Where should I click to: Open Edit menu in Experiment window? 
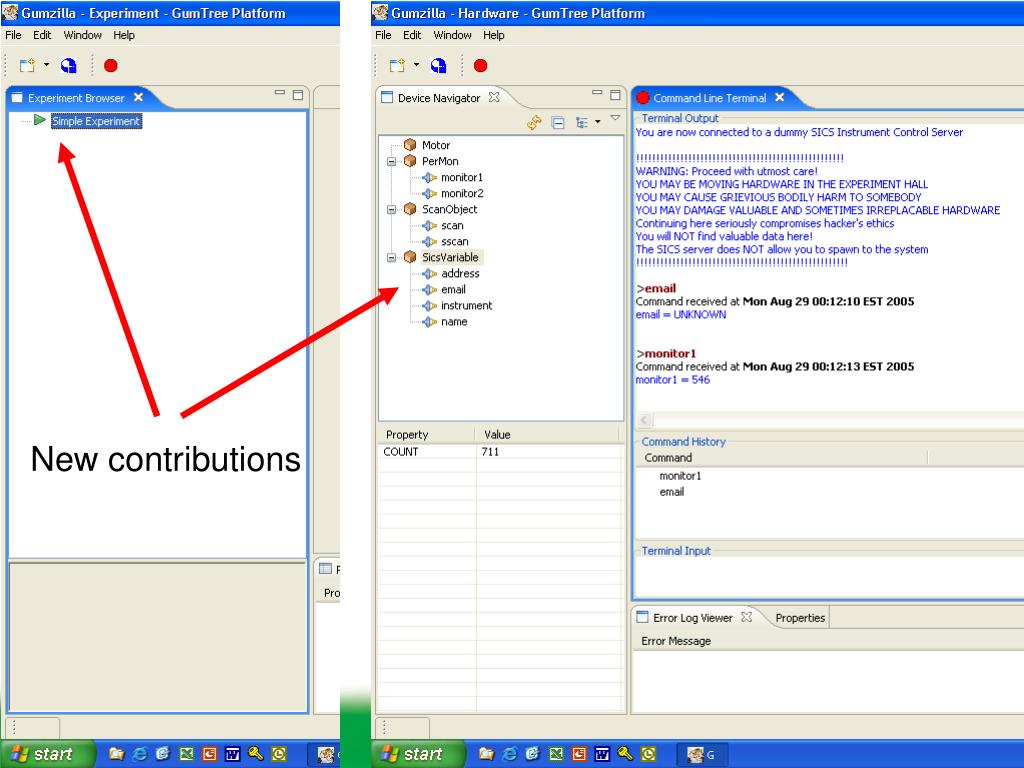coord(42,35)
